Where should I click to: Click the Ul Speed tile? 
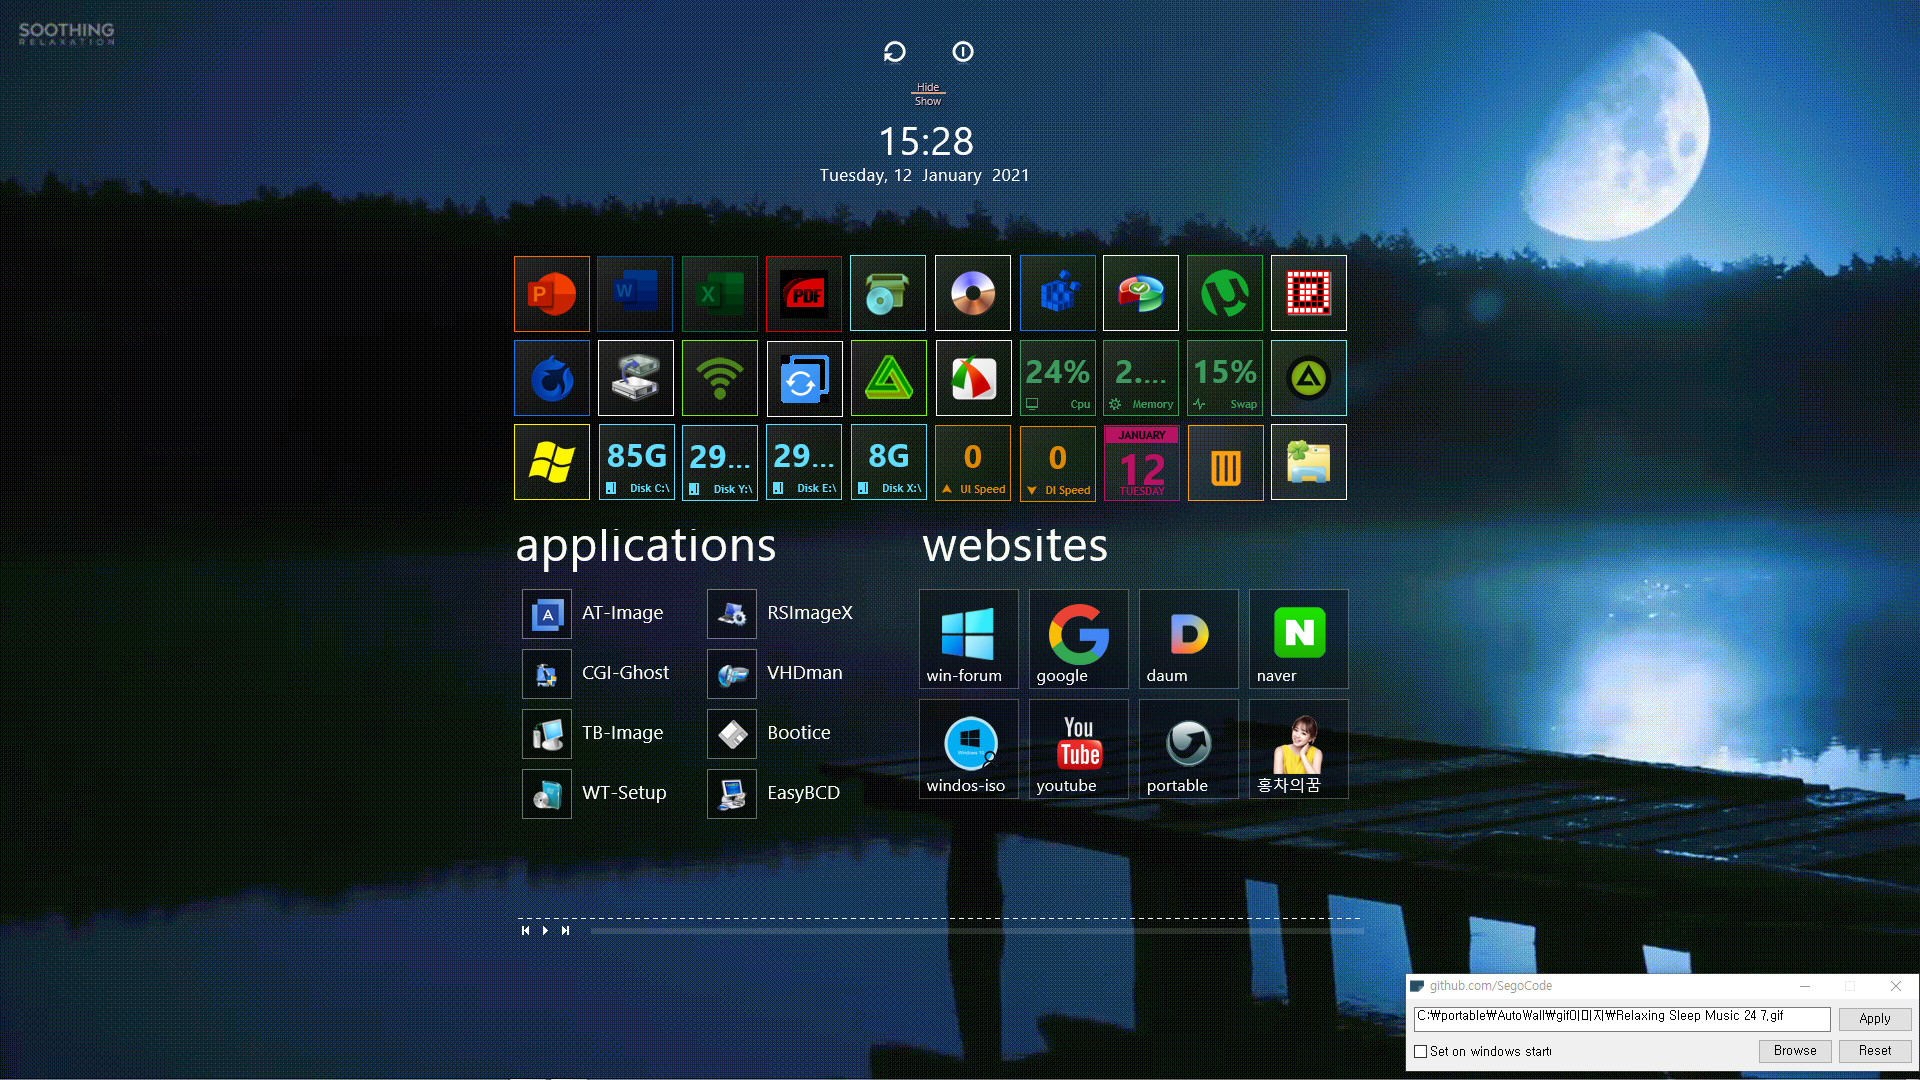point(973,462)
